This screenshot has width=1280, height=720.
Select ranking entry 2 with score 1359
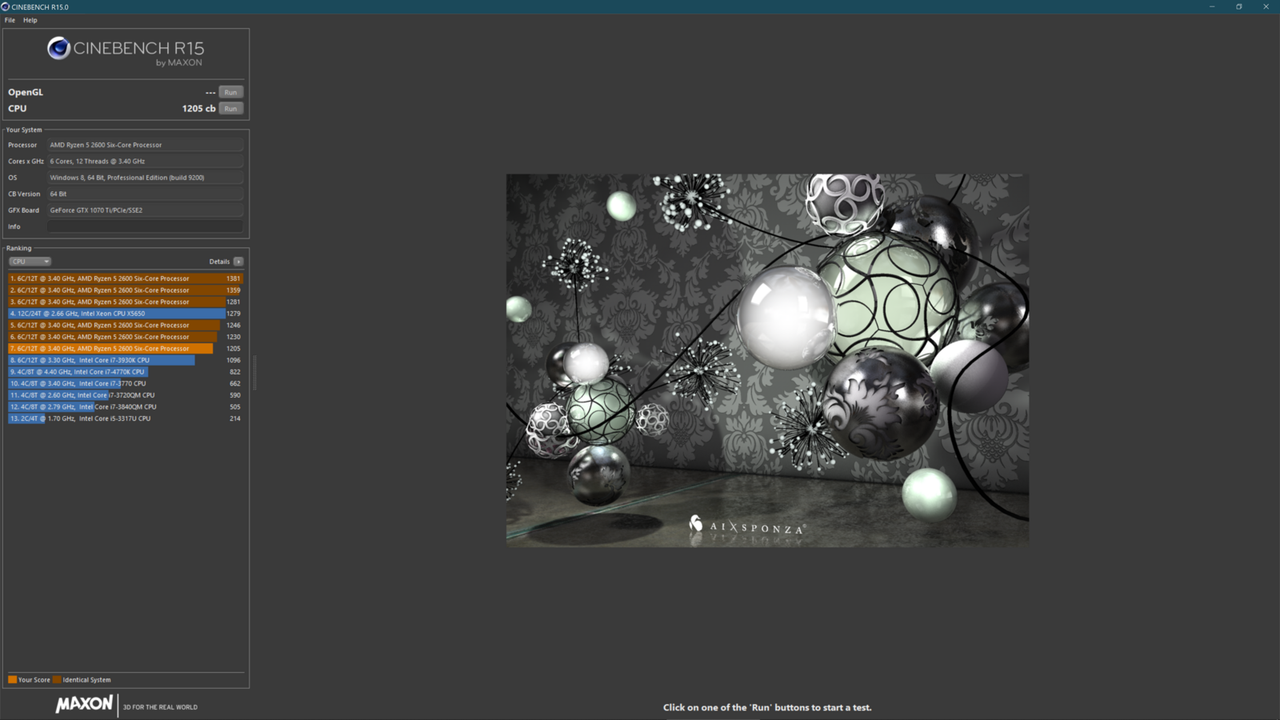(126, 290)
